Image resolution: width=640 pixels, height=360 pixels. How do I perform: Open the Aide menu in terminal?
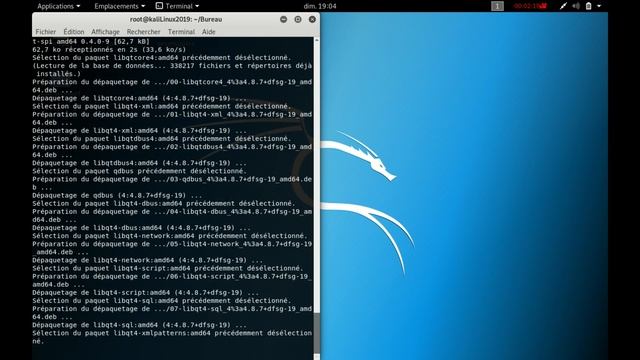click(209, 31)
